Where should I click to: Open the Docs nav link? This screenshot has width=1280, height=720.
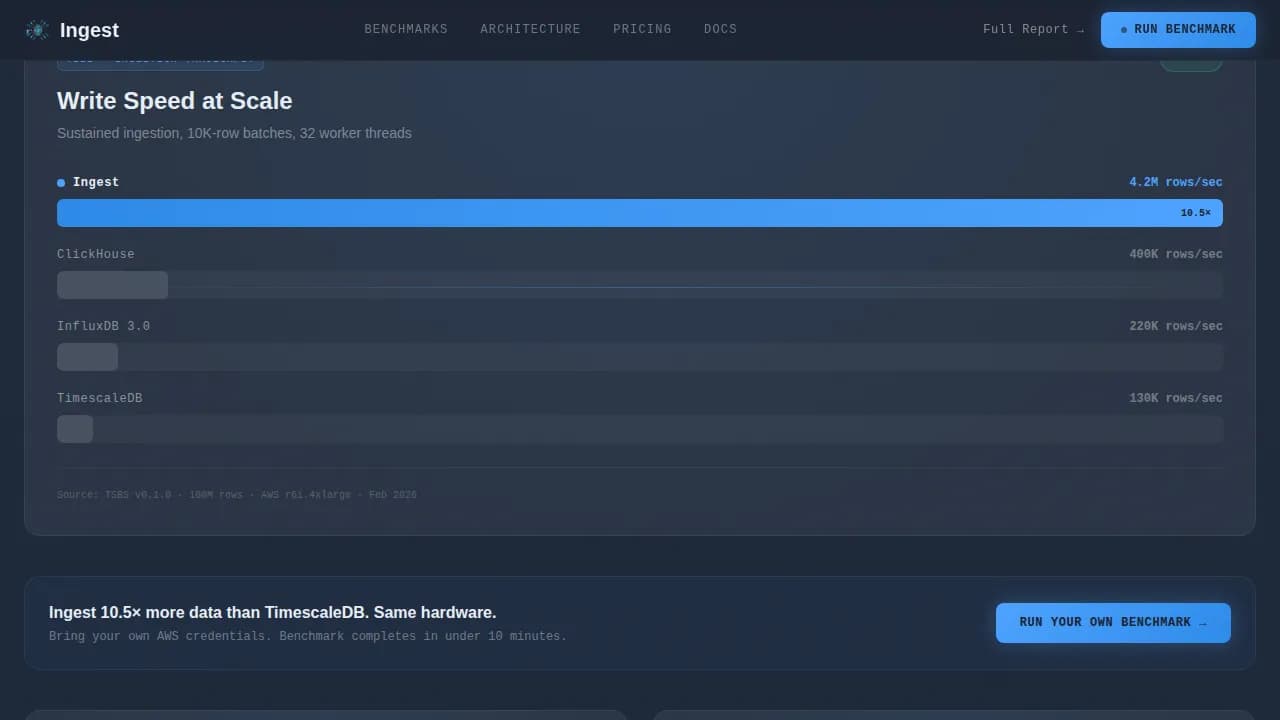pos(720,29)
